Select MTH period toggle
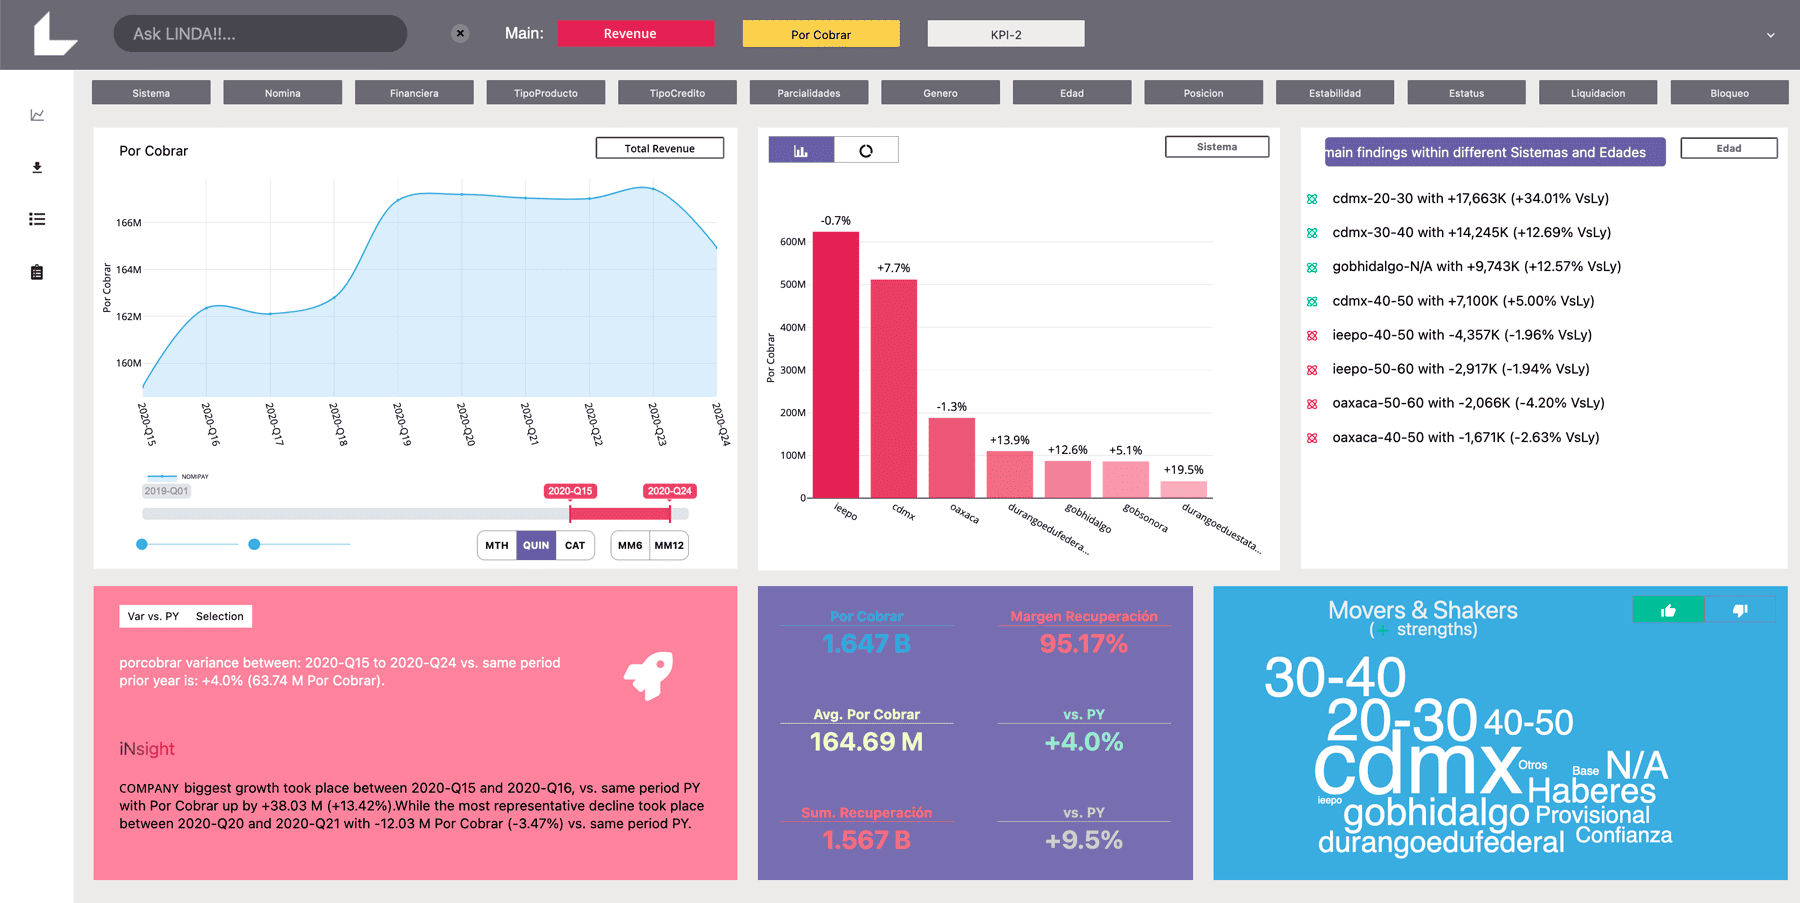1800x903 pixels. [497, 545]
